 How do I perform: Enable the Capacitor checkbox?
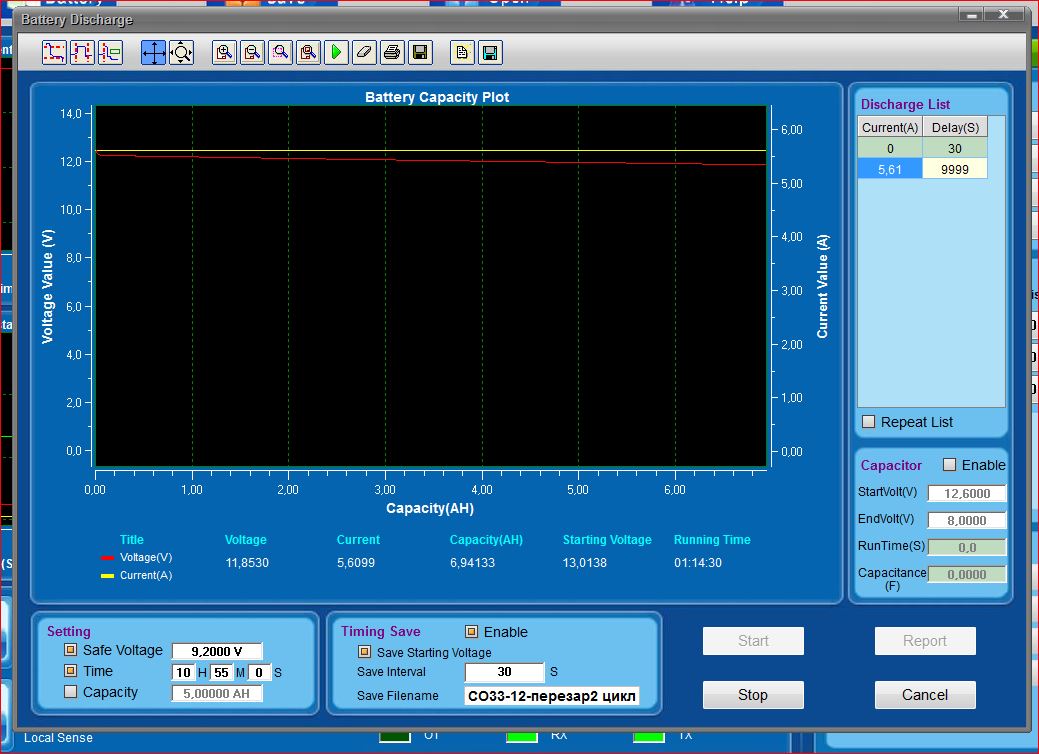point(950,465)
